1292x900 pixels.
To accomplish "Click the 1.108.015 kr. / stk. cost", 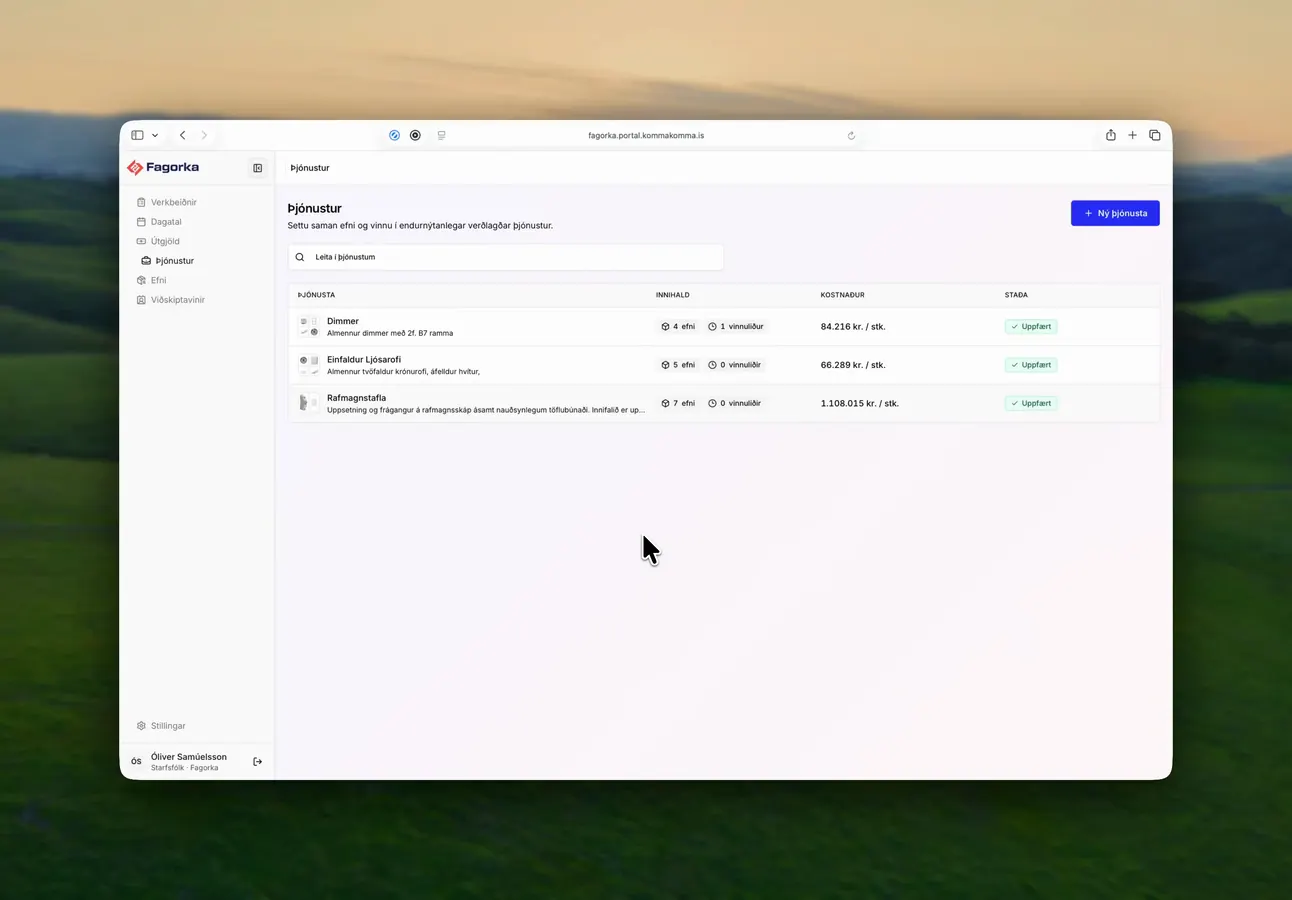I will click(860, 403).
